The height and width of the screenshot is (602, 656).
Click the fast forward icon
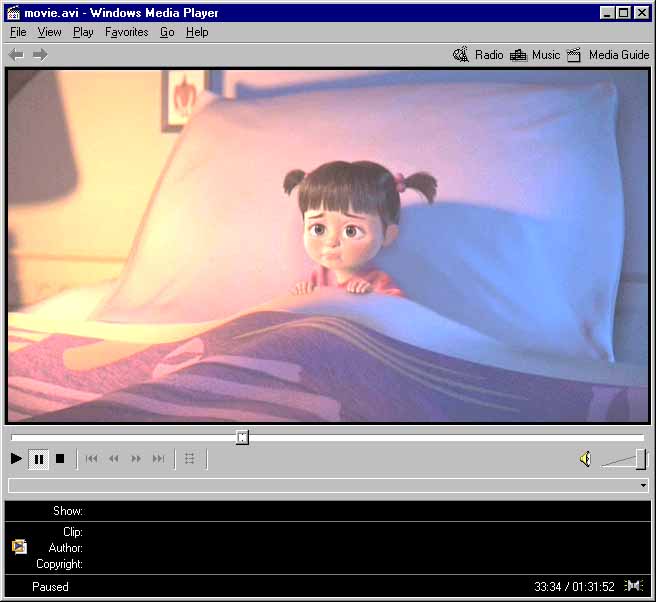[136, 459]
